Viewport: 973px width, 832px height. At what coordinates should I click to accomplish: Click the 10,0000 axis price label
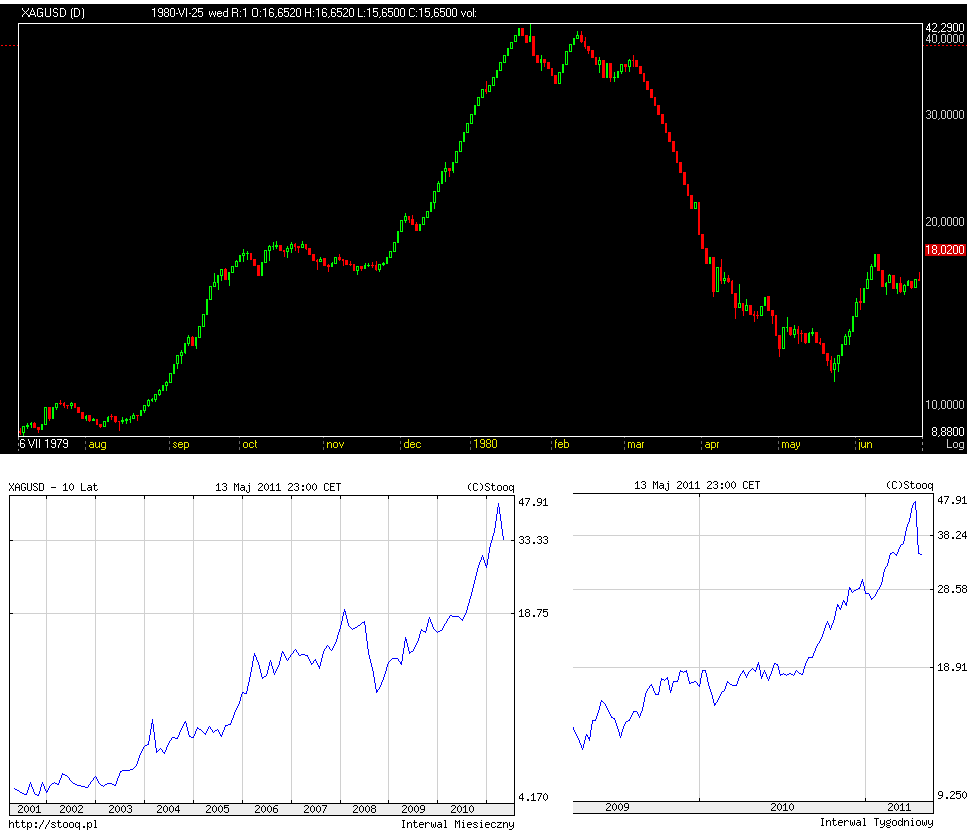[945, 405]
